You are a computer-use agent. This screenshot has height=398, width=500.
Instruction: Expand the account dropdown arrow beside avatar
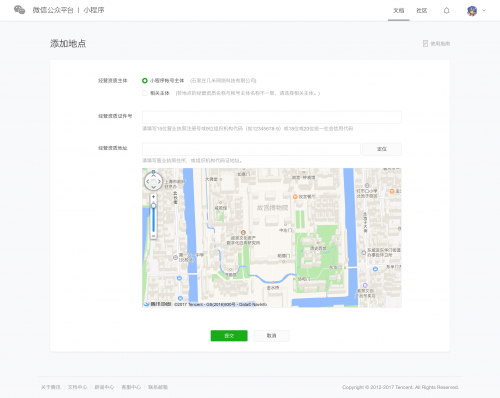pos(484,10)
